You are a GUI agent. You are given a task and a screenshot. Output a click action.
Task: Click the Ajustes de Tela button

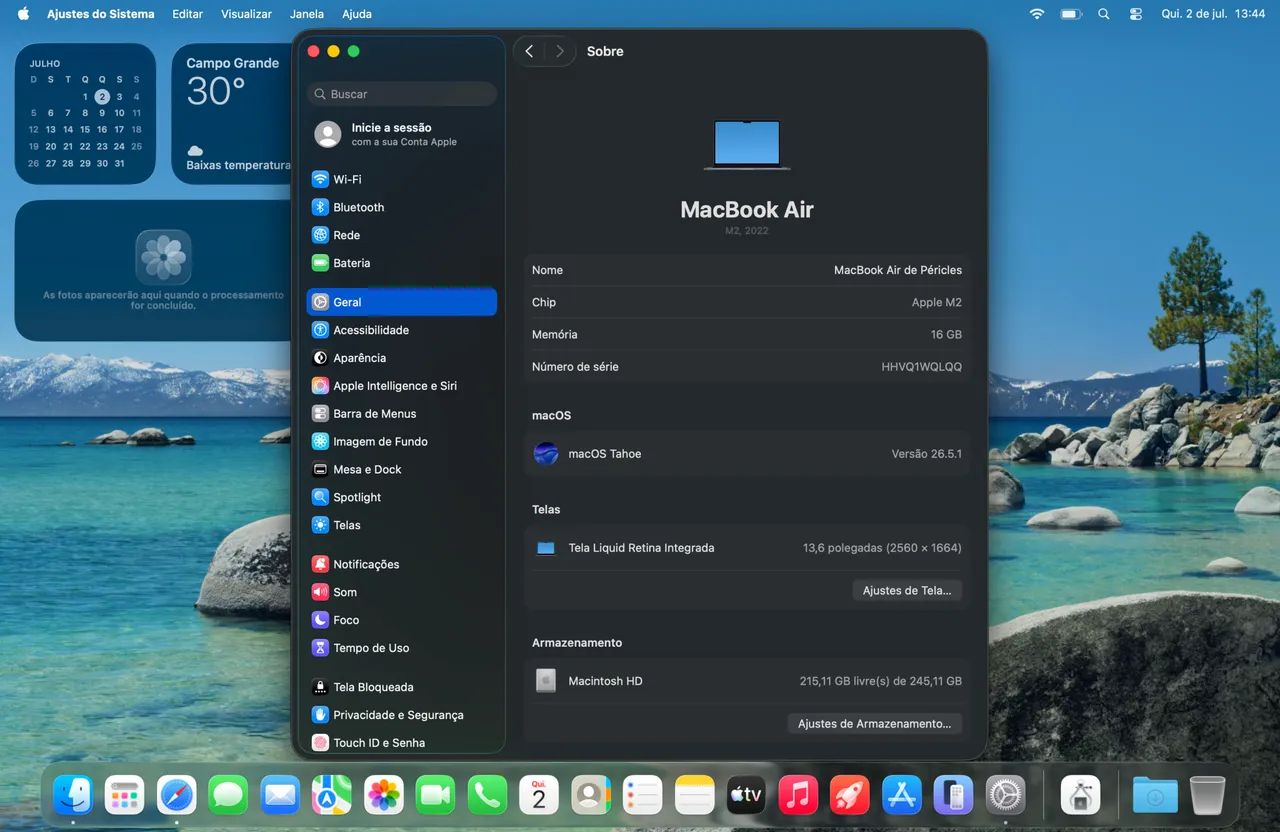point(907,590)
